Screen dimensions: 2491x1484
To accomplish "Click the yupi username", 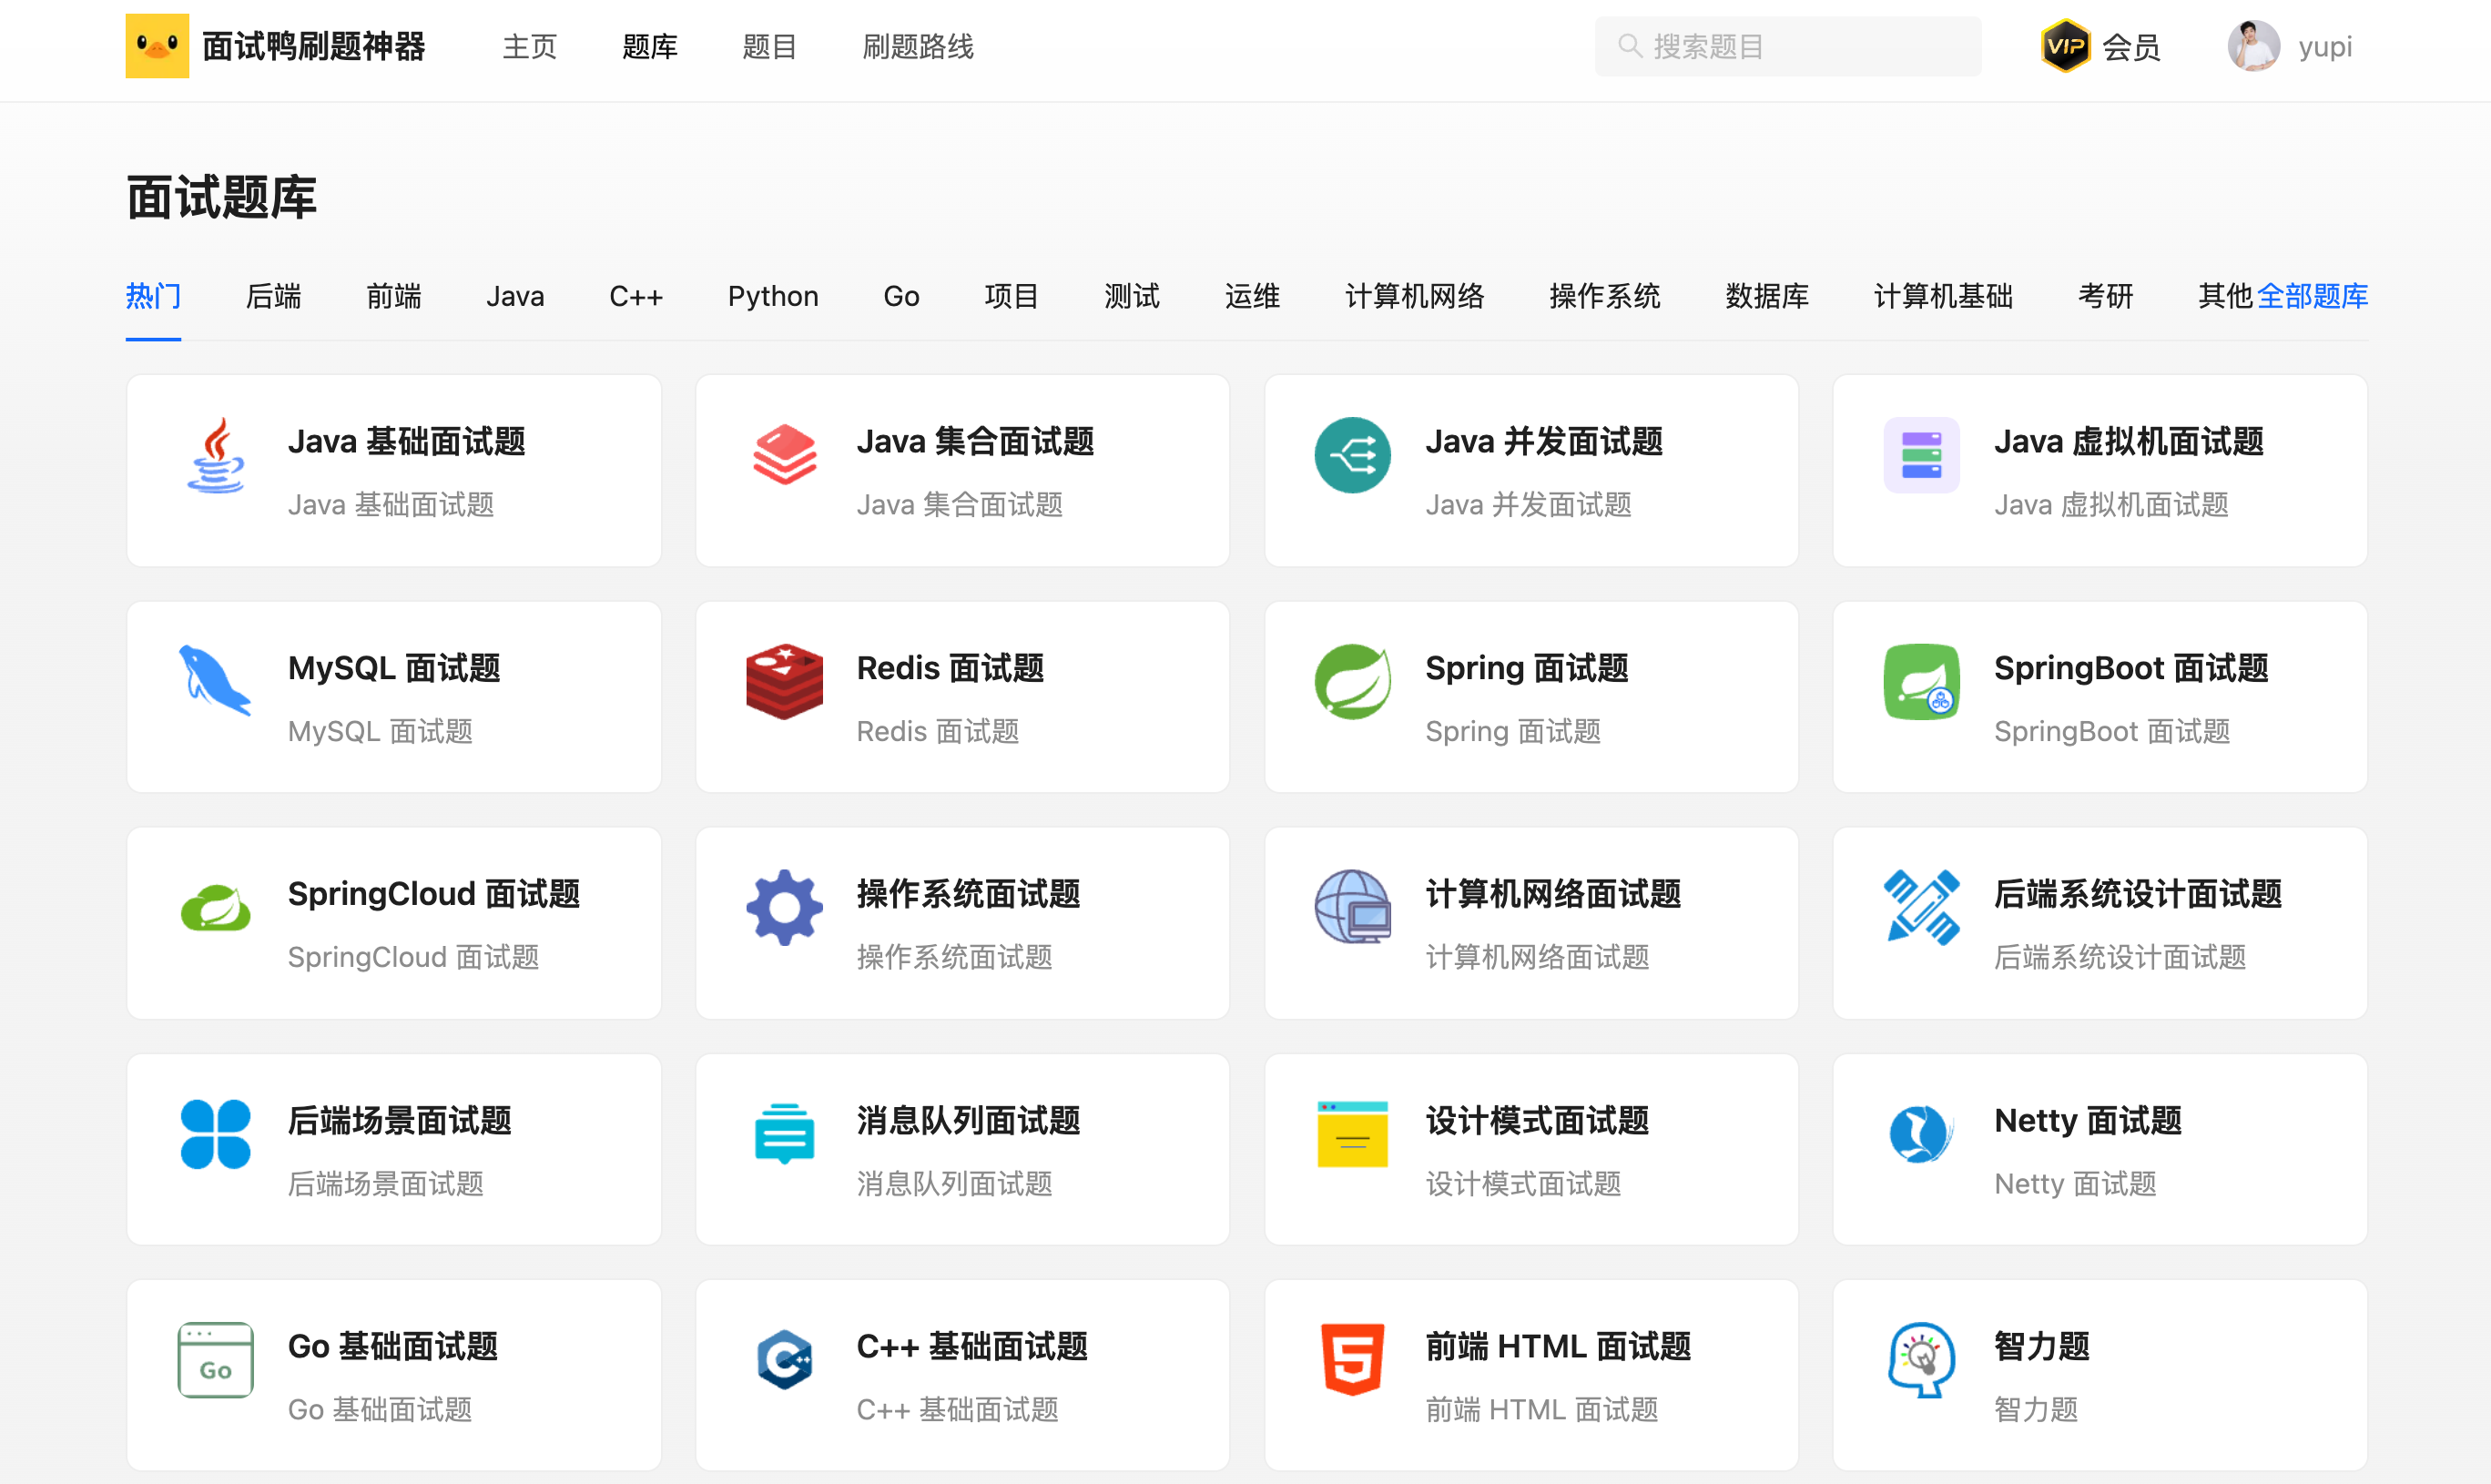I will click(2325, 47).
